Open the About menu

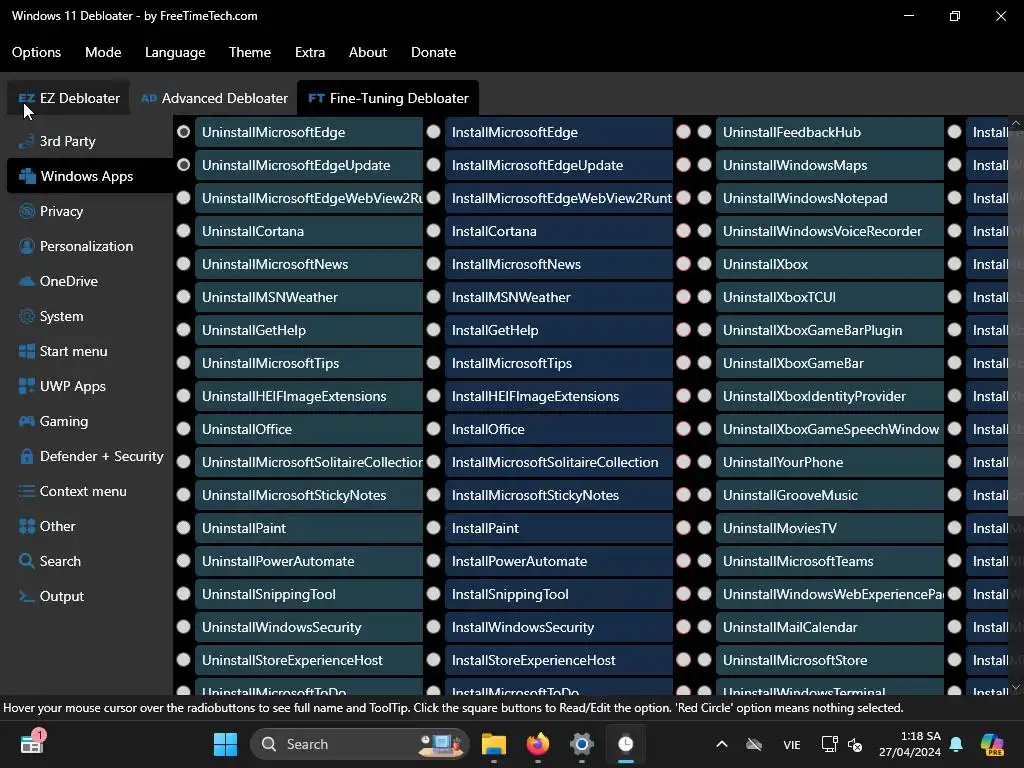(x=368, y=52)
